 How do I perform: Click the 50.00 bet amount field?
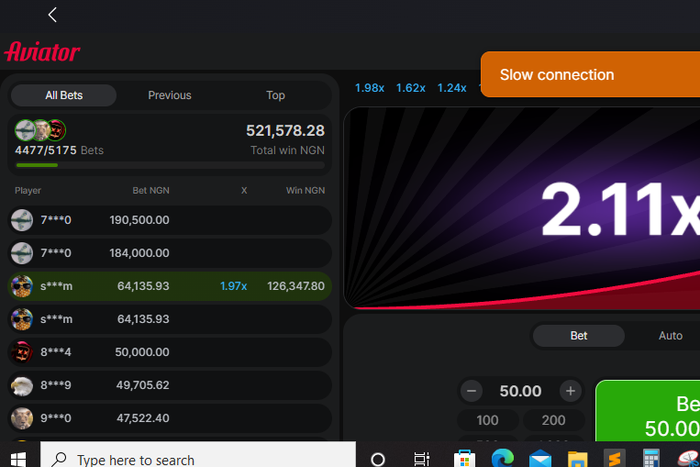(x=520, y=391)
